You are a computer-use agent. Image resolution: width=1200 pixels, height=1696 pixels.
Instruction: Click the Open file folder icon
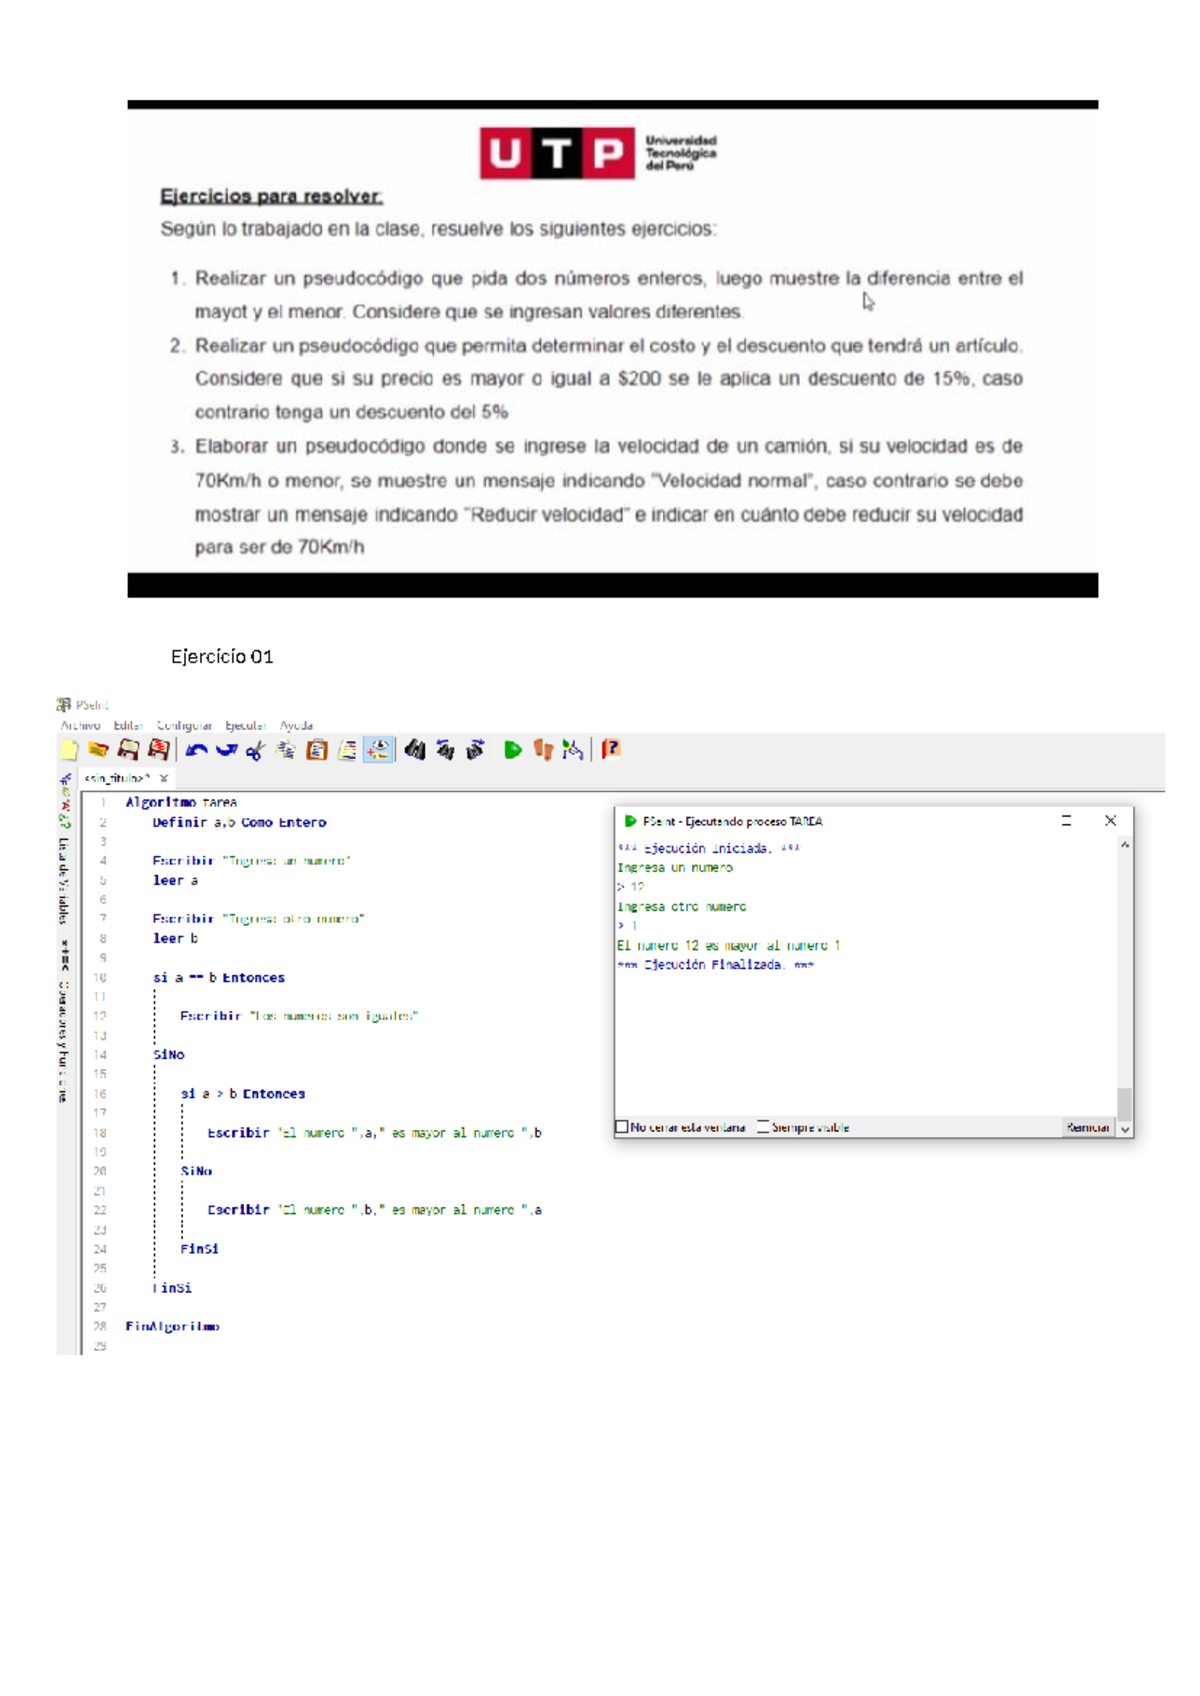[98, 750]
